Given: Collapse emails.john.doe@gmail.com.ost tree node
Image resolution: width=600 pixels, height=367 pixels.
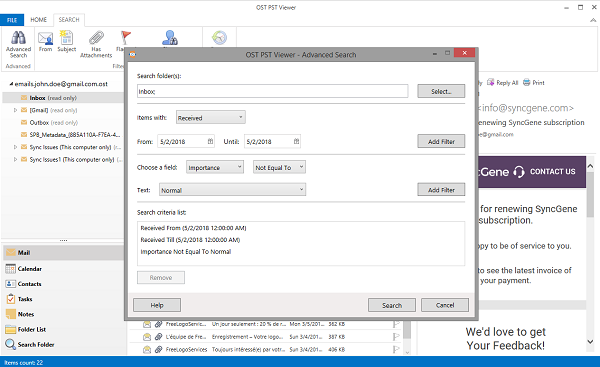Looking at the screenshot, I should tap(11, 84).
